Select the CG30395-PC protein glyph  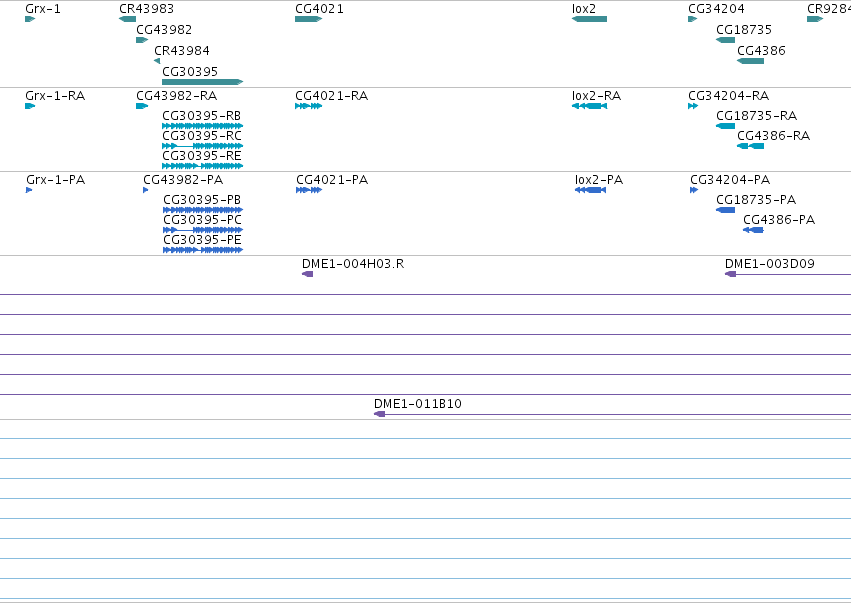point(203,230)
